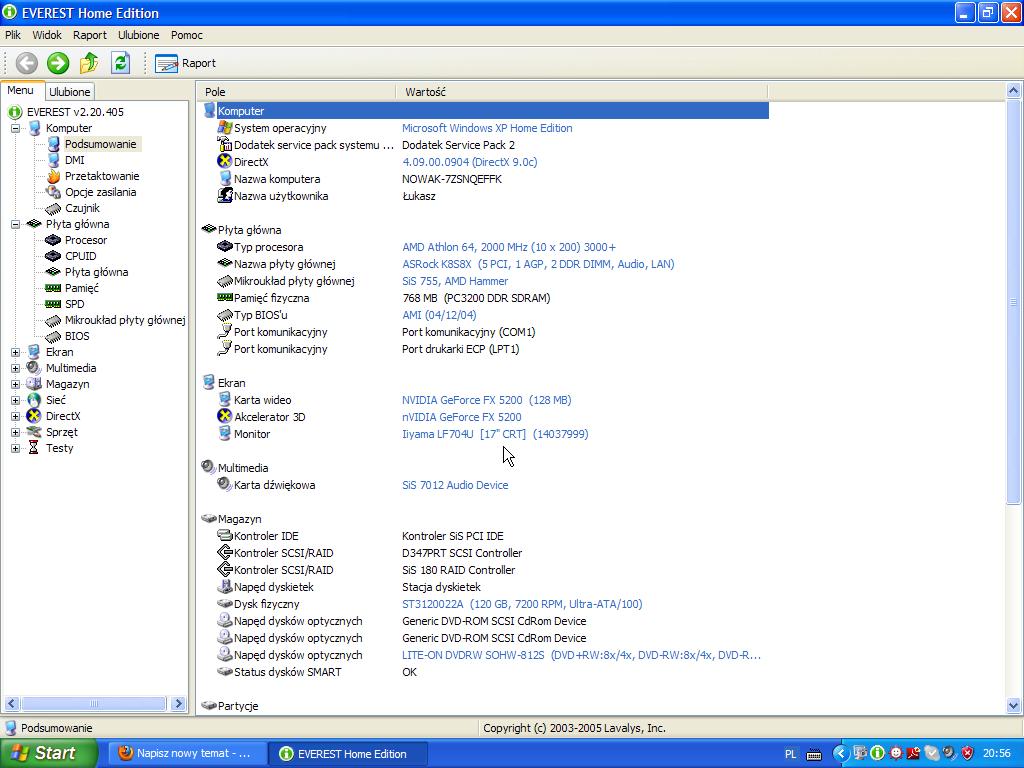Screen dimensions: 1024x768
Task: Select the BIOS tree node
Action: tap(77, 336)
